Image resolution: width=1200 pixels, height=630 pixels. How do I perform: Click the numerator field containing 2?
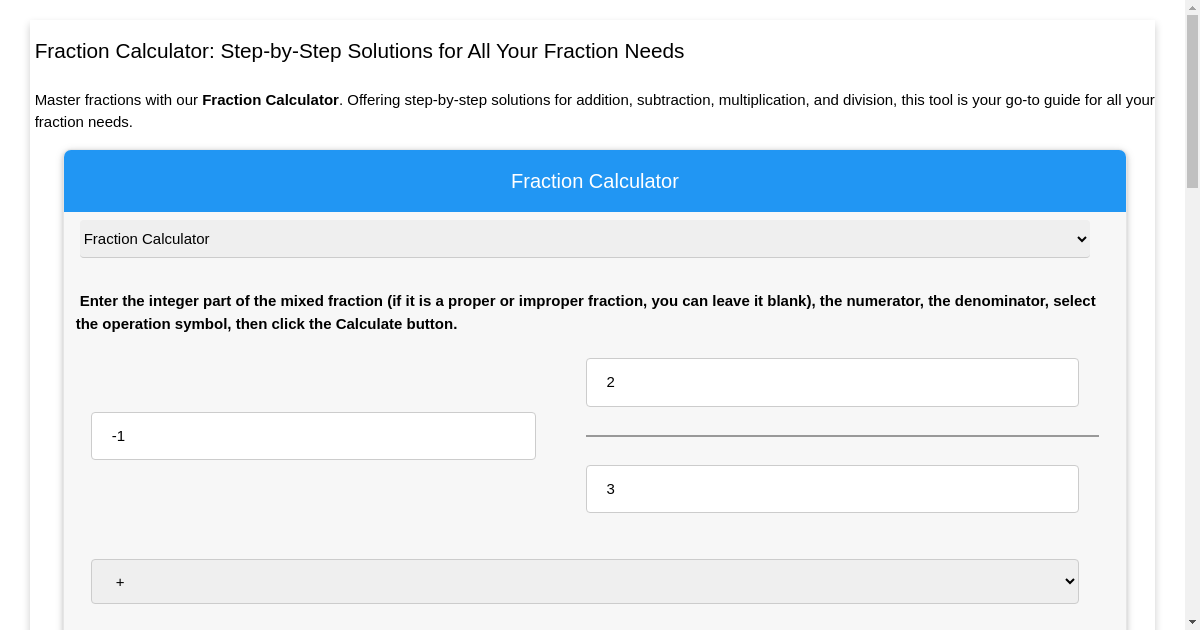pyautogui.click(x=832, y=382)
